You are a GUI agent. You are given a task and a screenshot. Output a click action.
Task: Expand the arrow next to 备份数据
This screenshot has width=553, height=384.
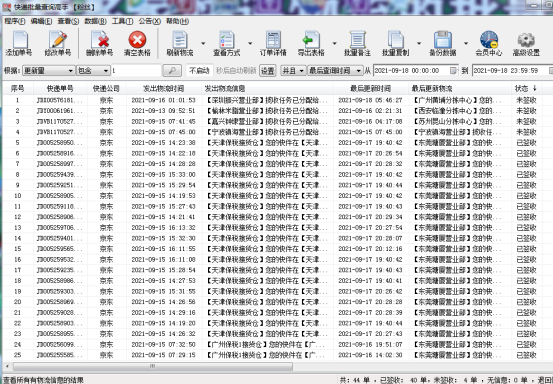466,43
